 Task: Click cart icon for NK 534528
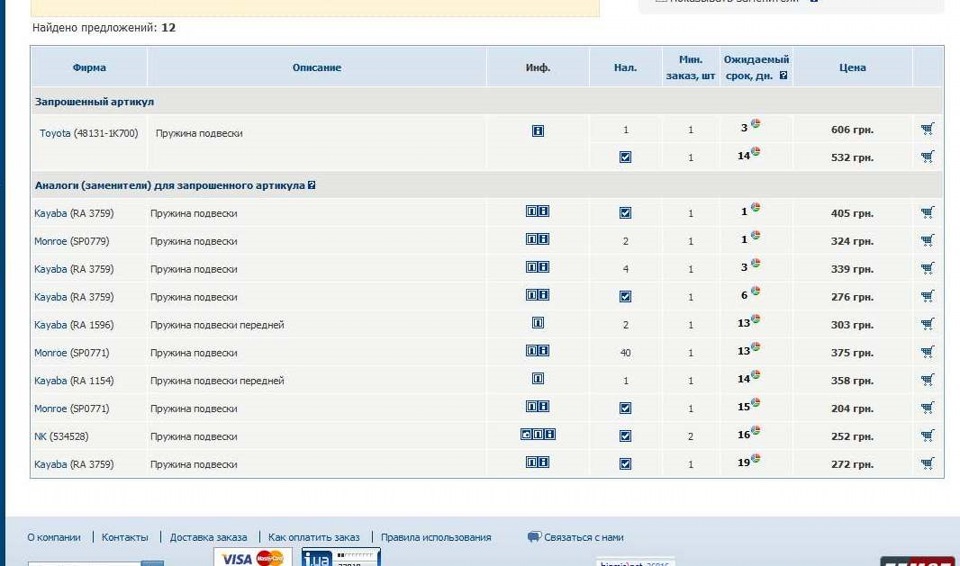tap(927, 436)
